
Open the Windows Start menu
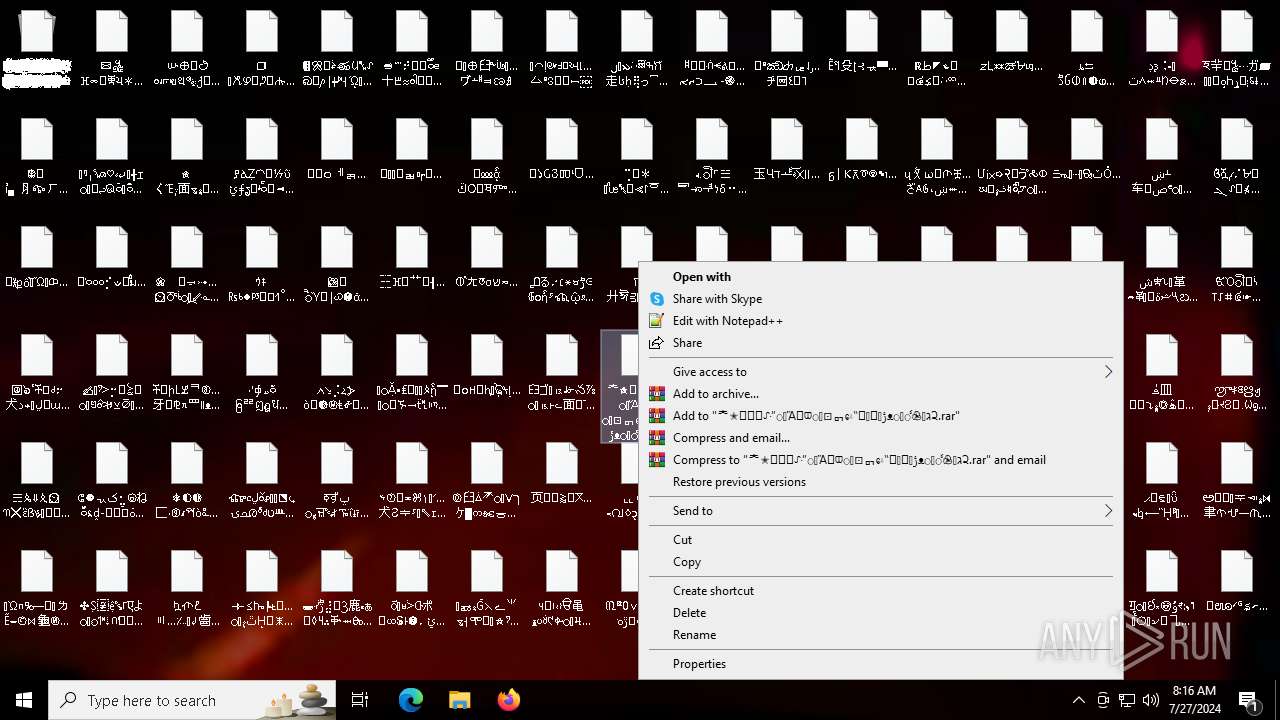pyautogui.click(x=24, y=700)
